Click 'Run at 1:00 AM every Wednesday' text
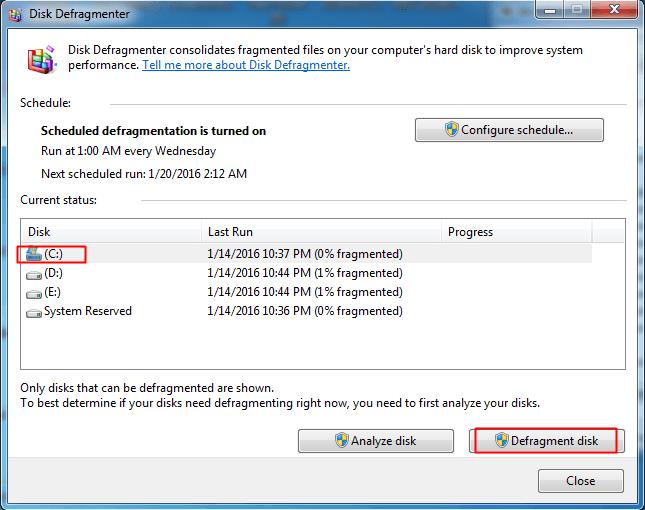 tap(128, 151)
